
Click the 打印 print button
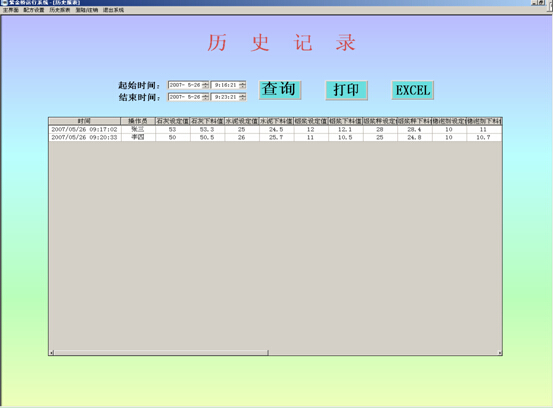click(346, 90)
